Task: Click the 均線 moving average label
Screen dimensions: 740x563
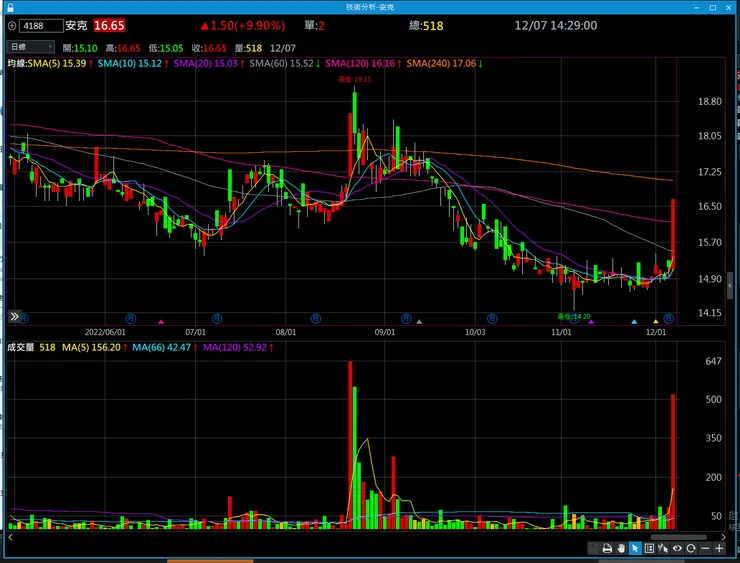Action: [x=17, y=63]
